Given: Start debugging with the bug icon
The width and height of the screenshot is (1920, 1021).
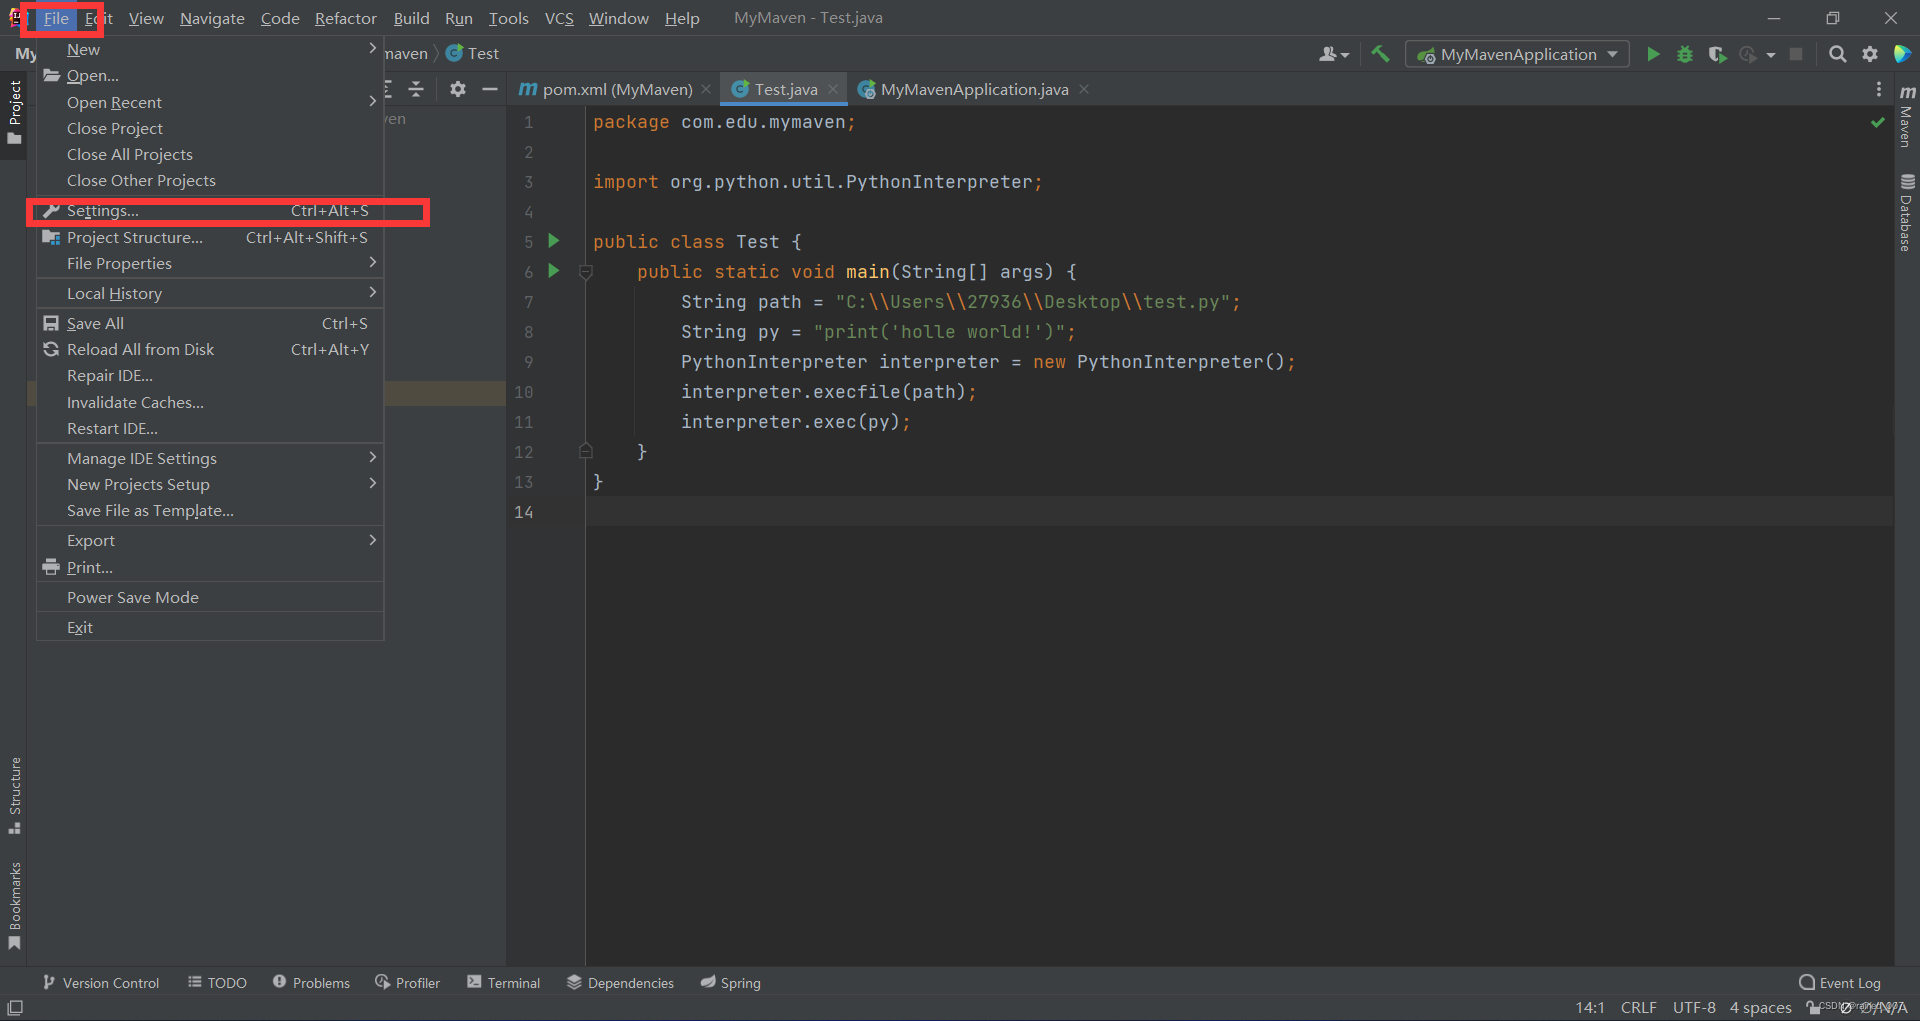Looking at the screenshot, I should point(1685,54).
